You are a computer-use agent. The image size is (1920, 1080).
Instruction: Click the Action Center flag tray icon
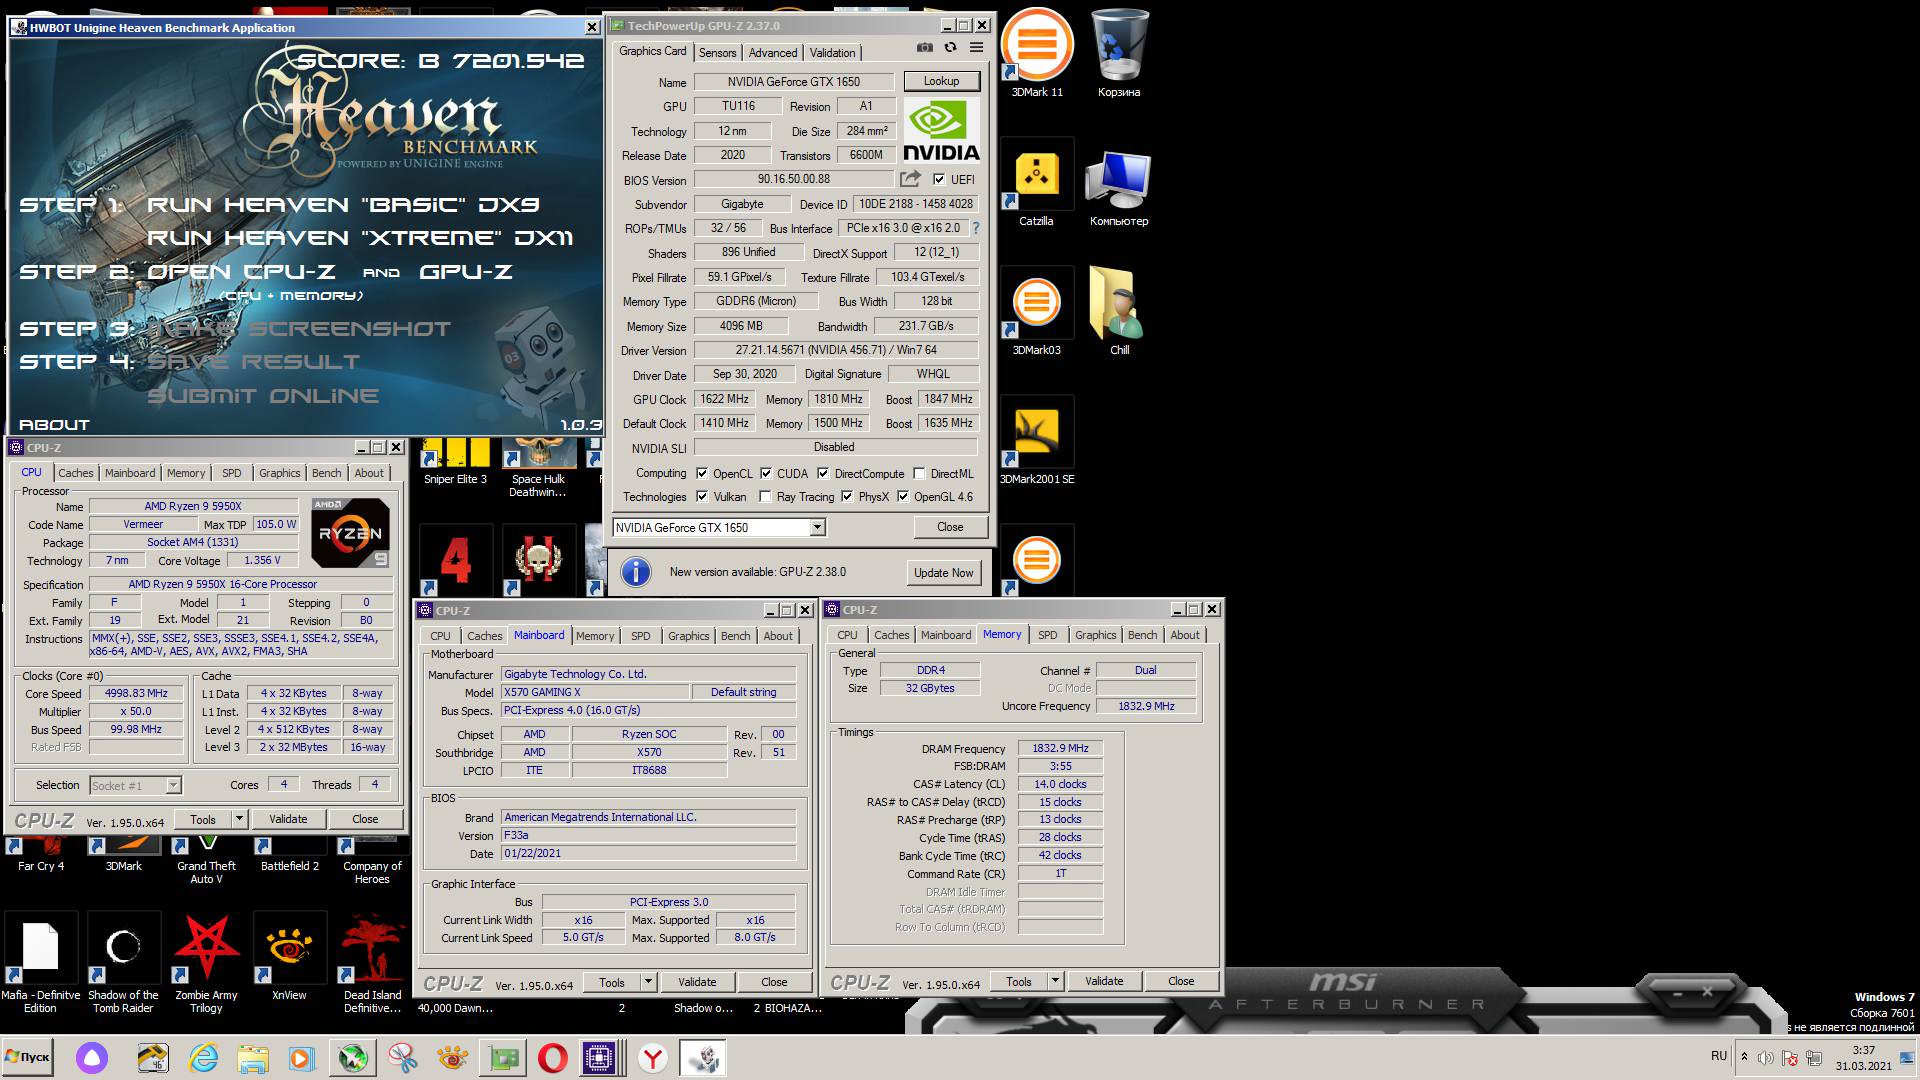tap(1790, 1058)
